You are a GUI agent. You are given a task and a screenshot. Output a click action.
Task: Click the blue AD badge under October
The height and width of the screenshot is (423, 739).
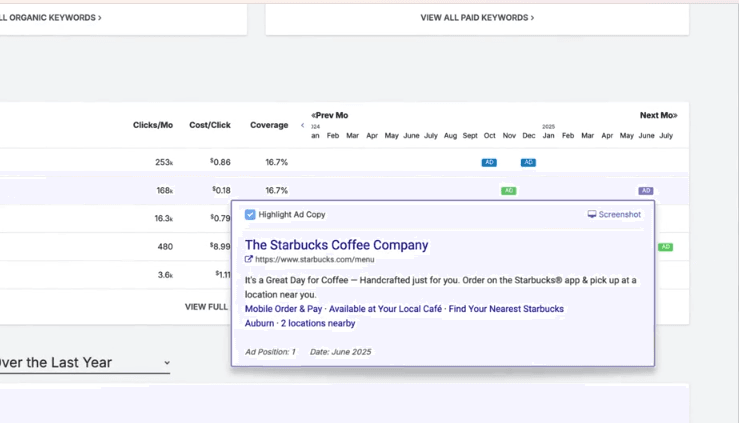489,162
